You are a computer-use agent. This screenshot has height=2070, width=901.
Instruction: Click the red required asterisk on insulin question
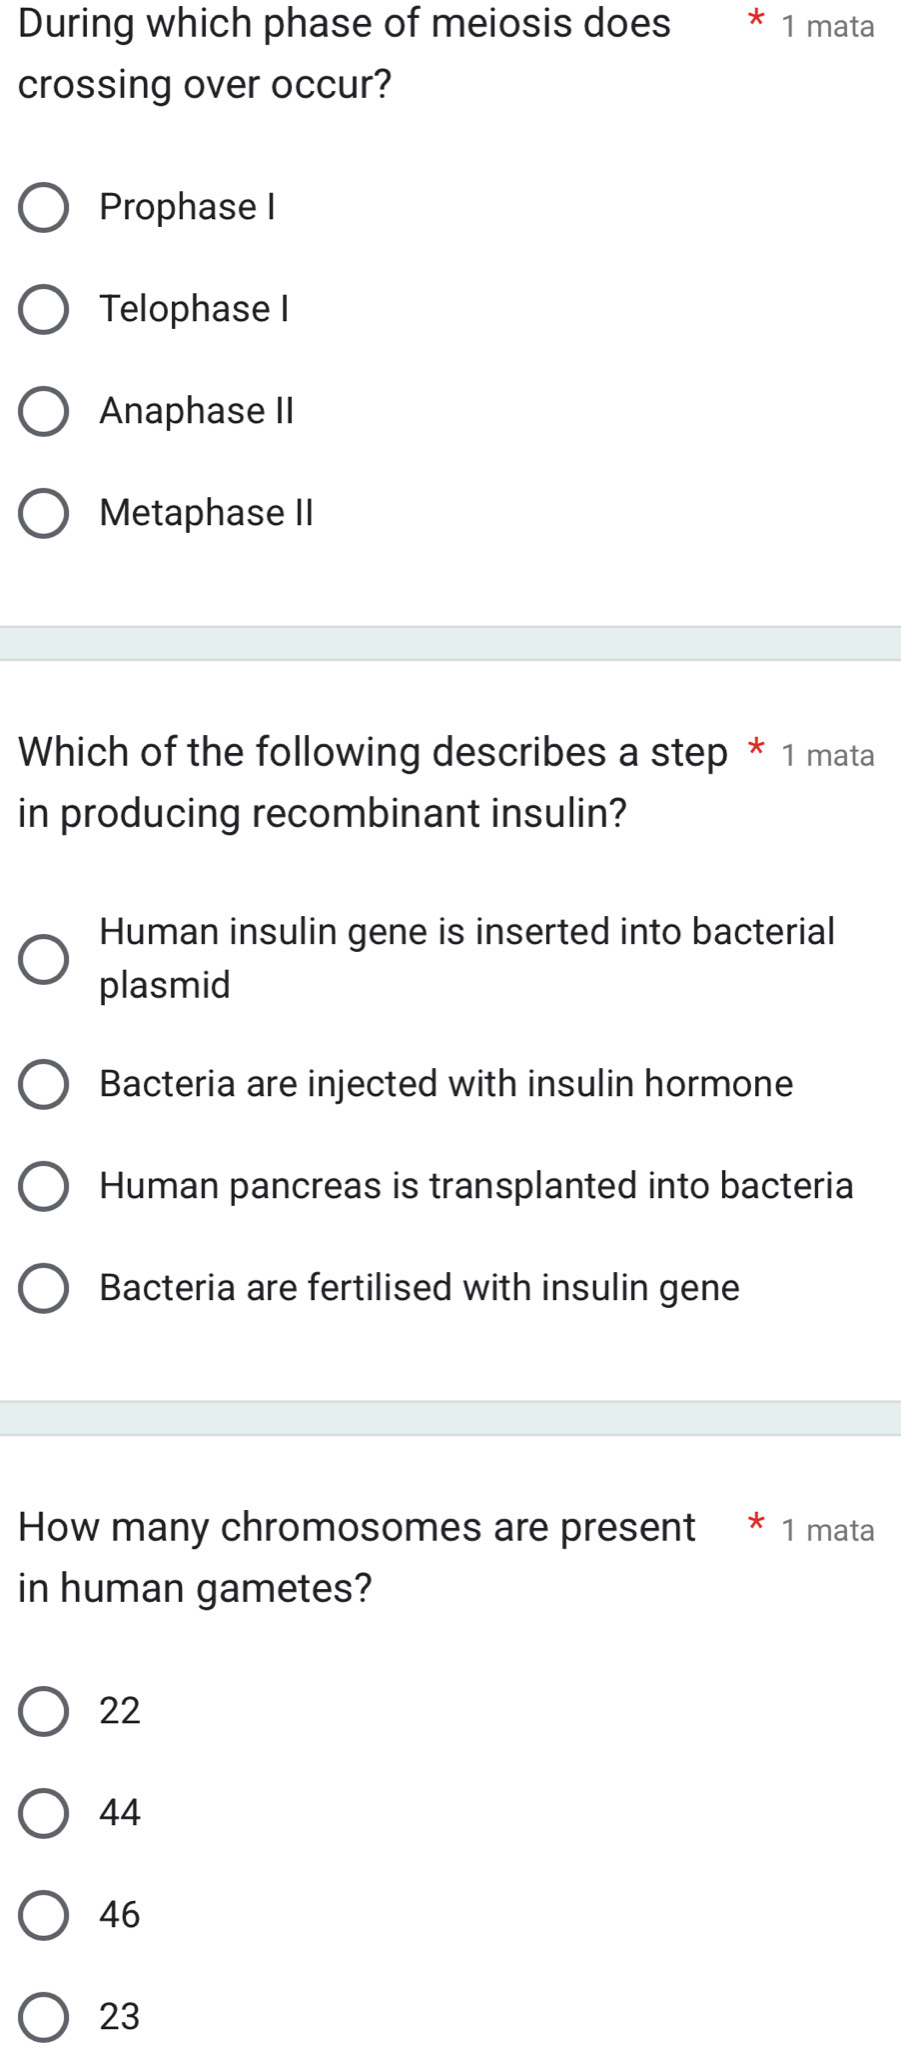(x=757, y=749)
